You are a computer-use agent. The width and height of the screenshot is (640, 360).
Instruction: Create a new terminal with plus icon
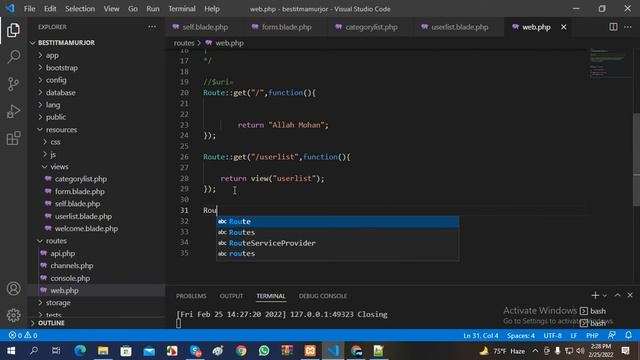(595, 295)
